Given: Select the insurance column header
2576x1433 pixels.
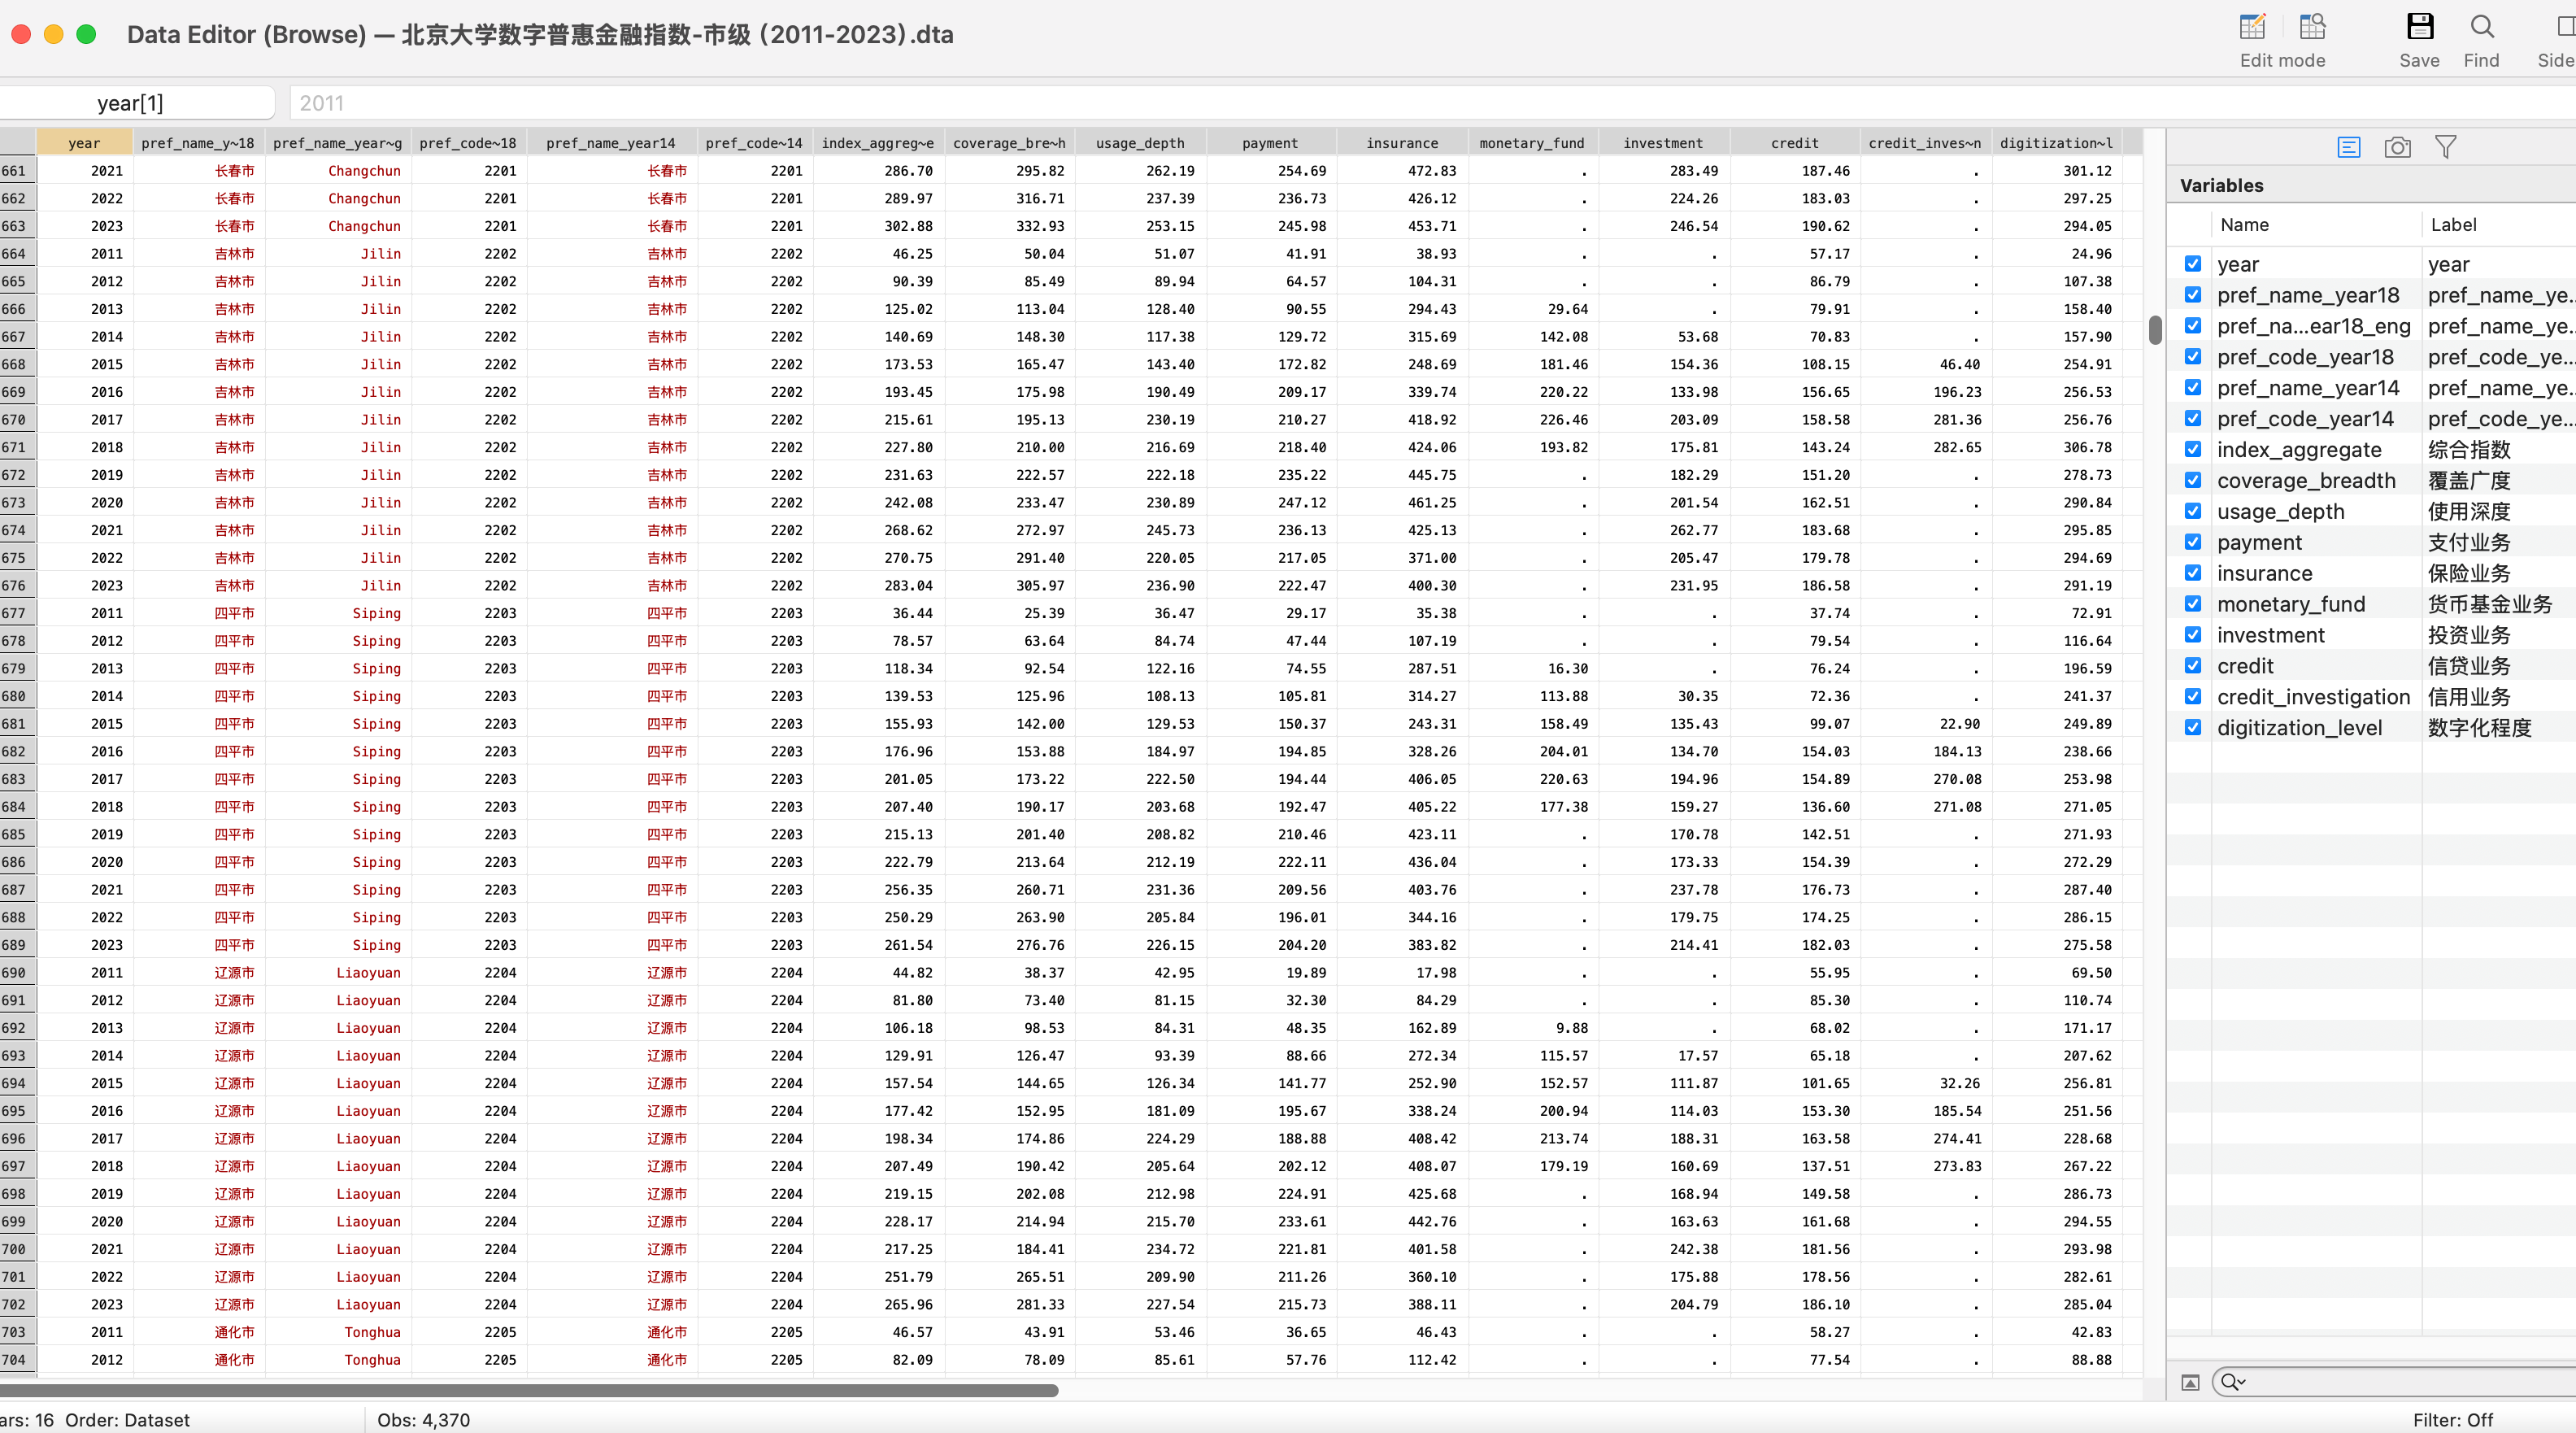Looking at the screenshot, I should tap(1401, 143).
